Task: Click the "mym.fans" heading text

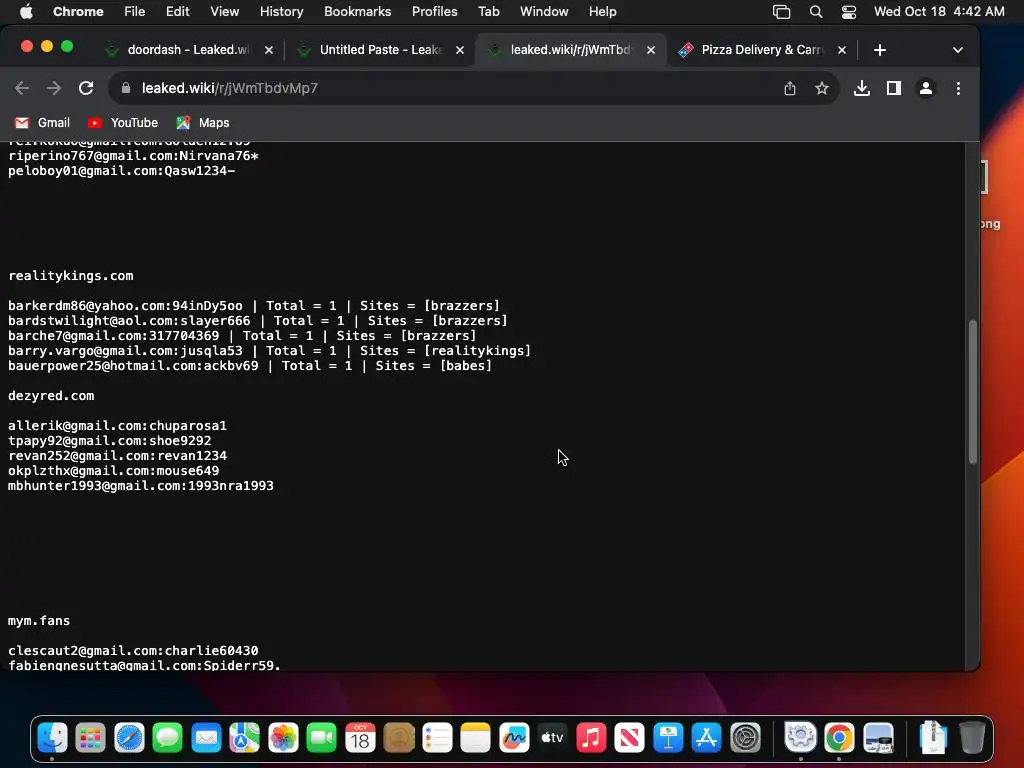Action: tap(39, 621)
